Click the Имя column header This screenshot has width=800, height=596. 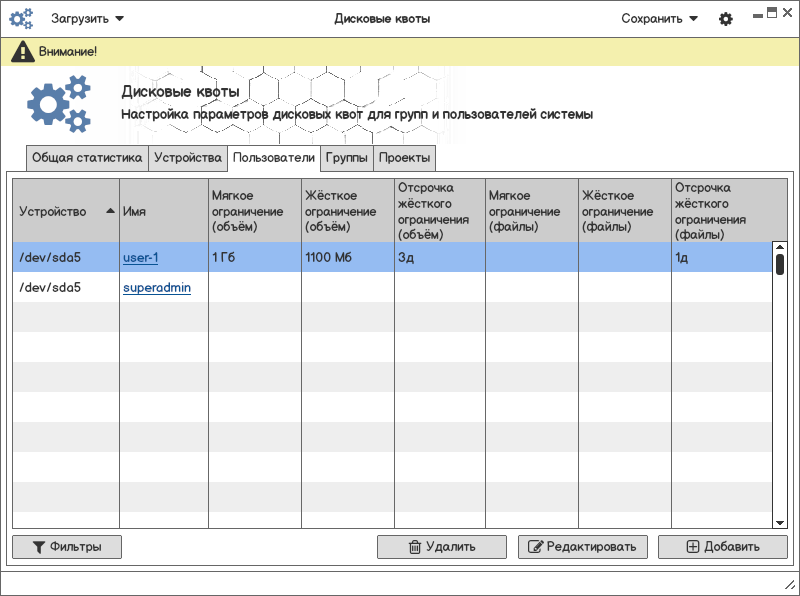click(x=164, y=211)
